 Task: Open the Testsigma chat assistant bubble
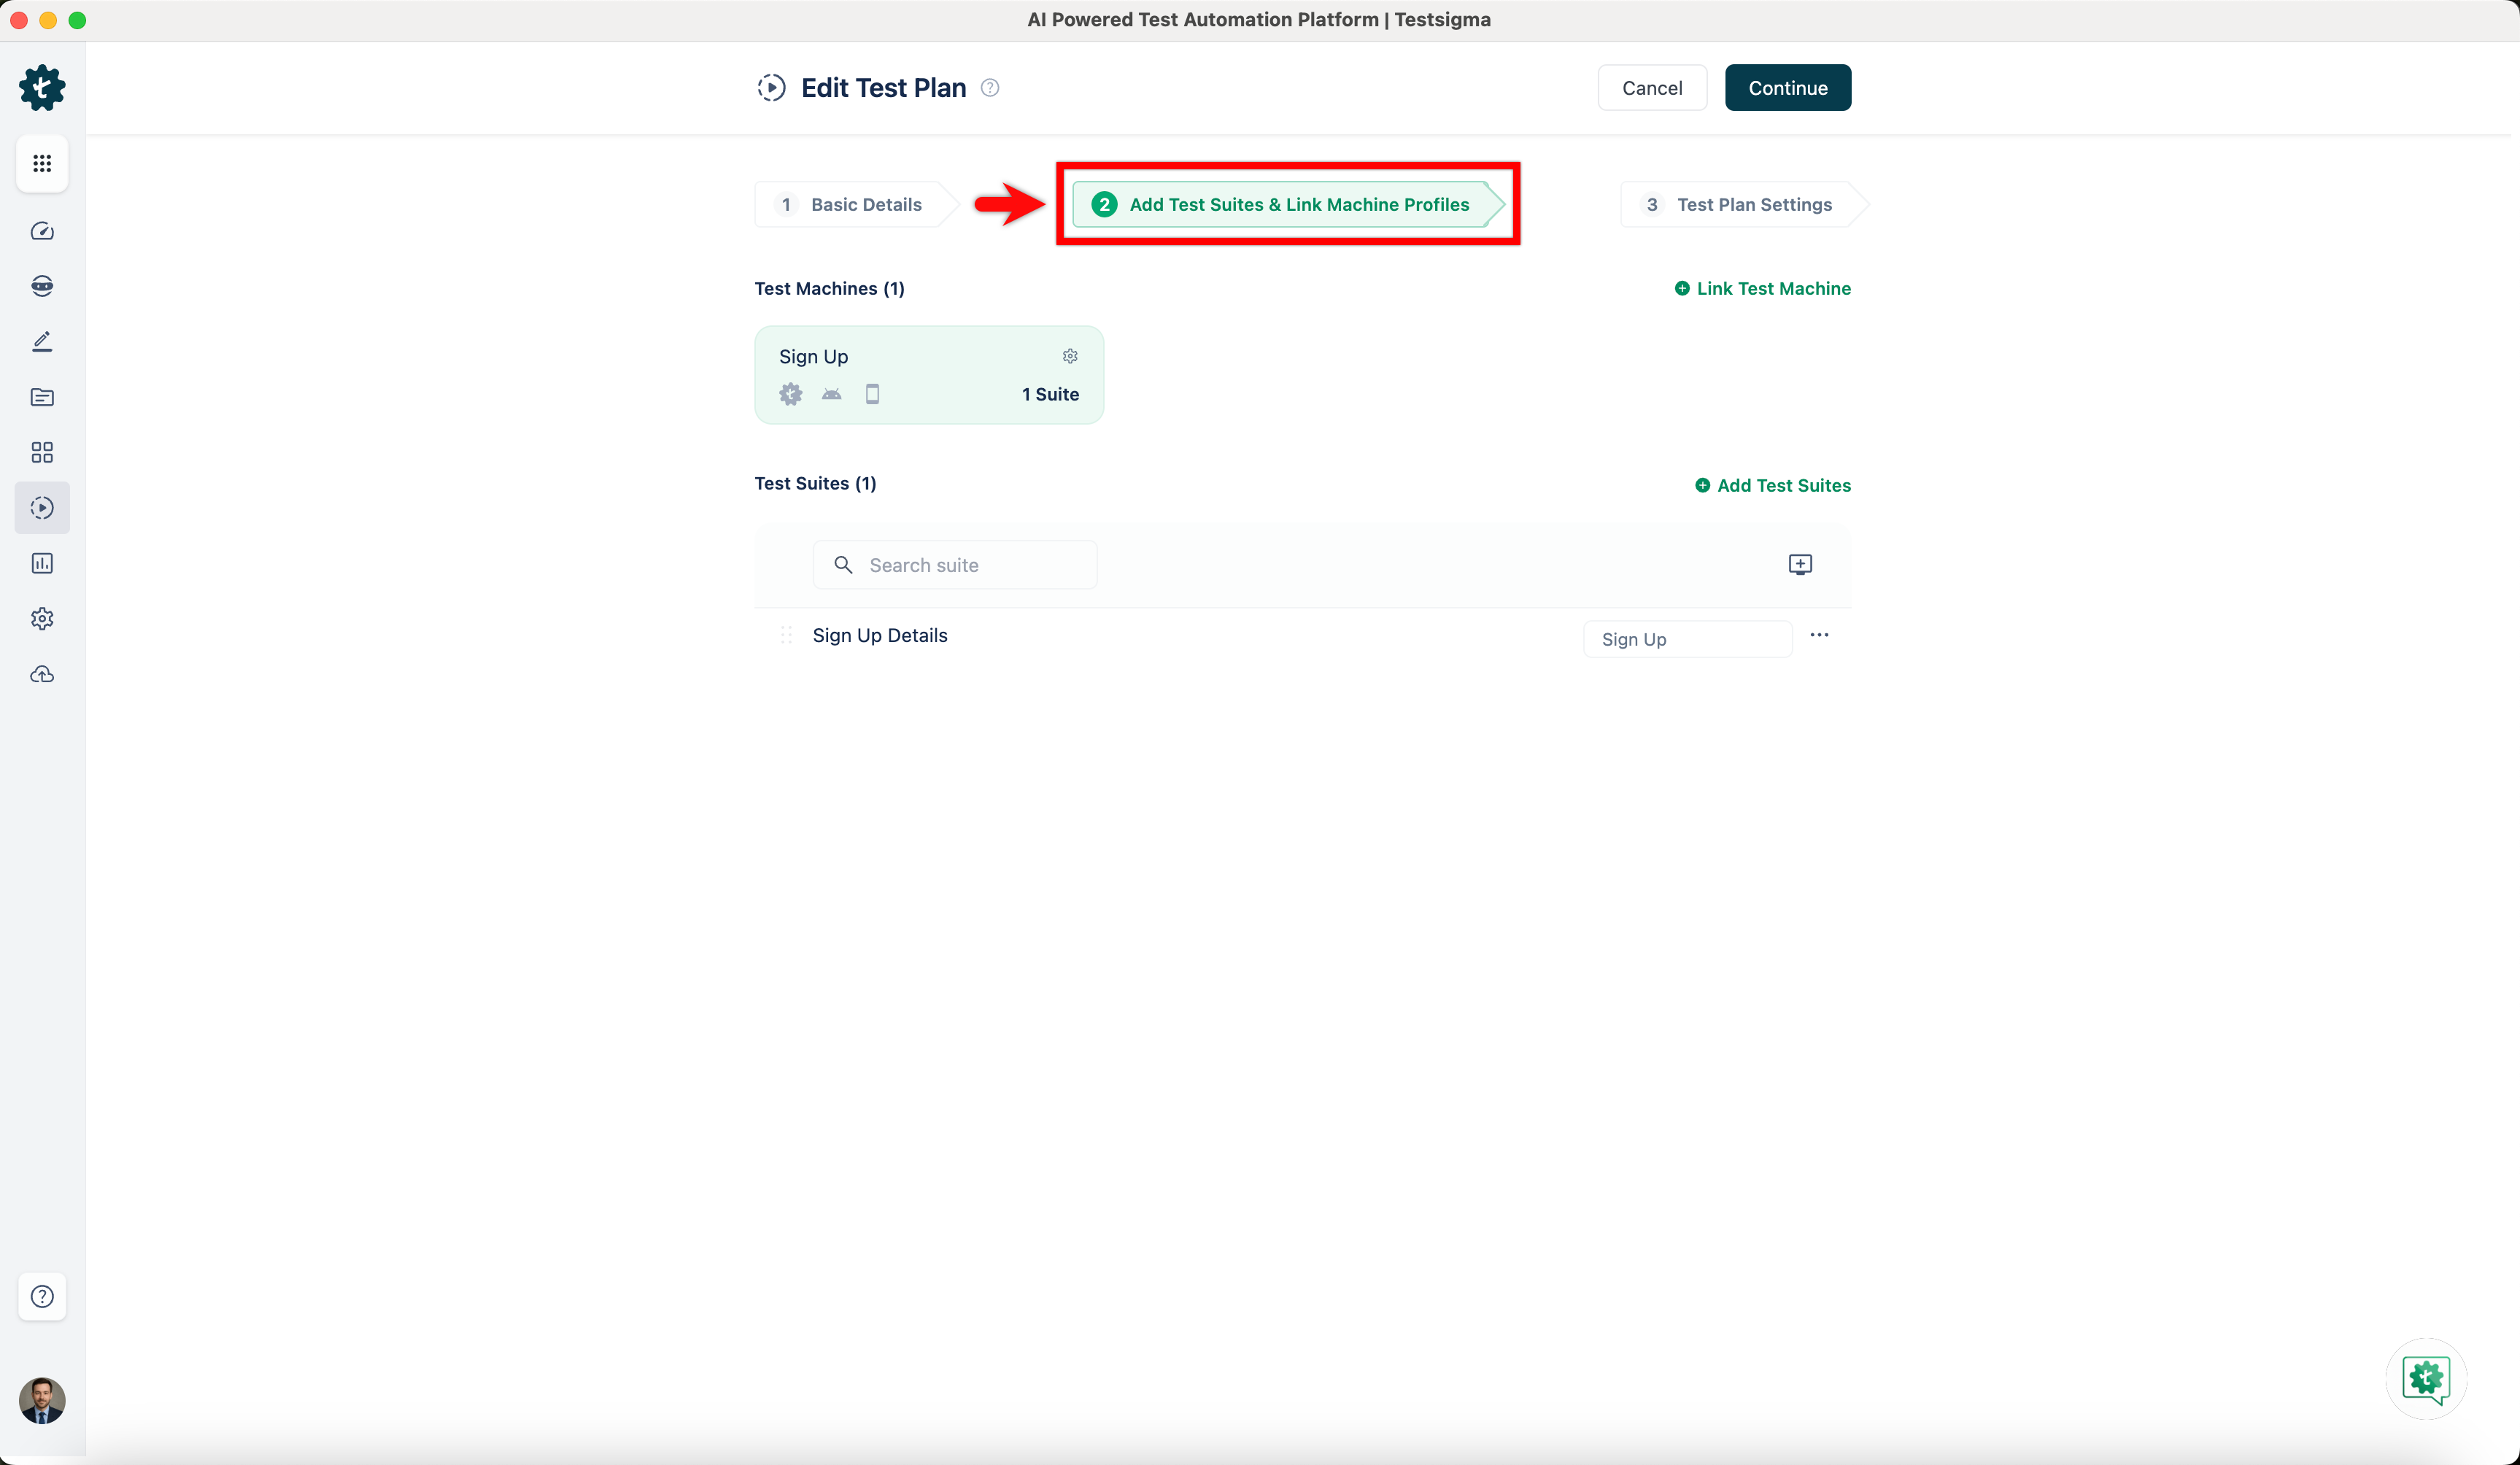[2425, 1379]
